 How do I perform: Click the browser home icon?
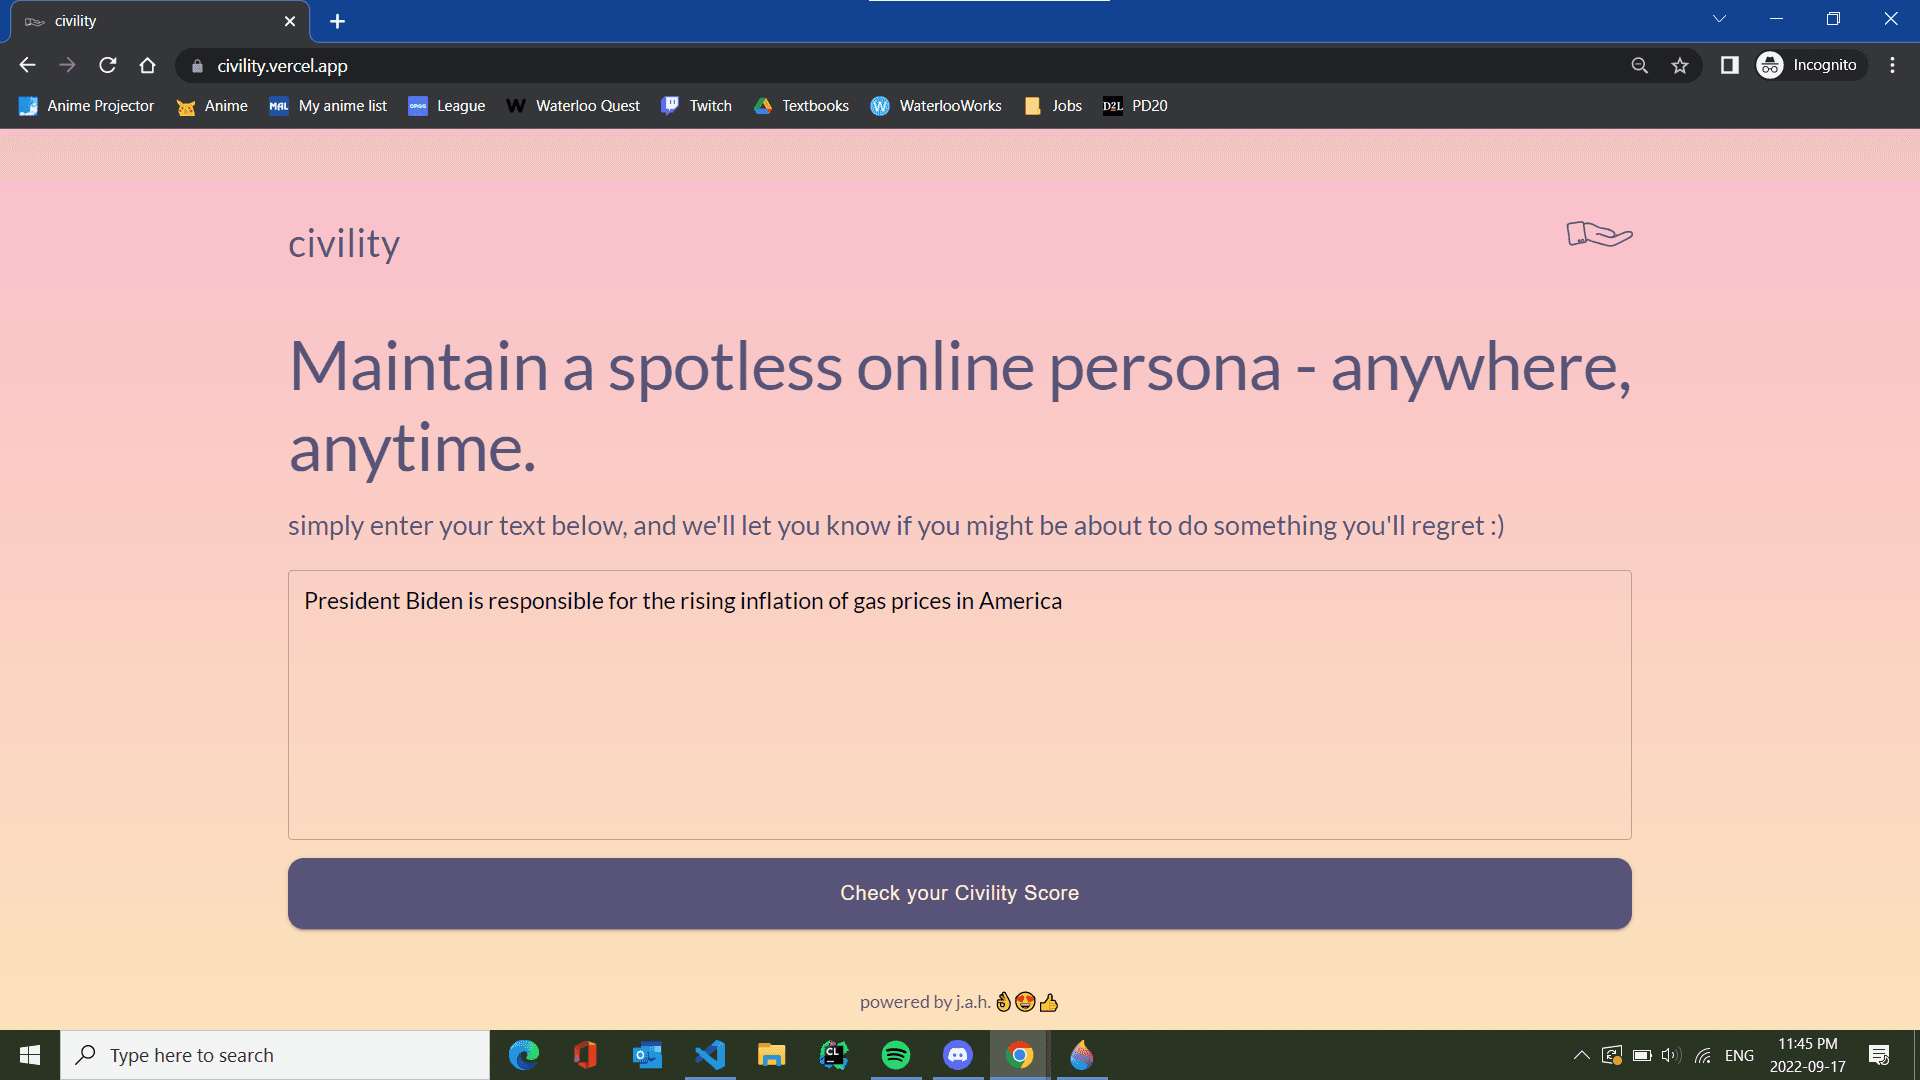point(148,65)
